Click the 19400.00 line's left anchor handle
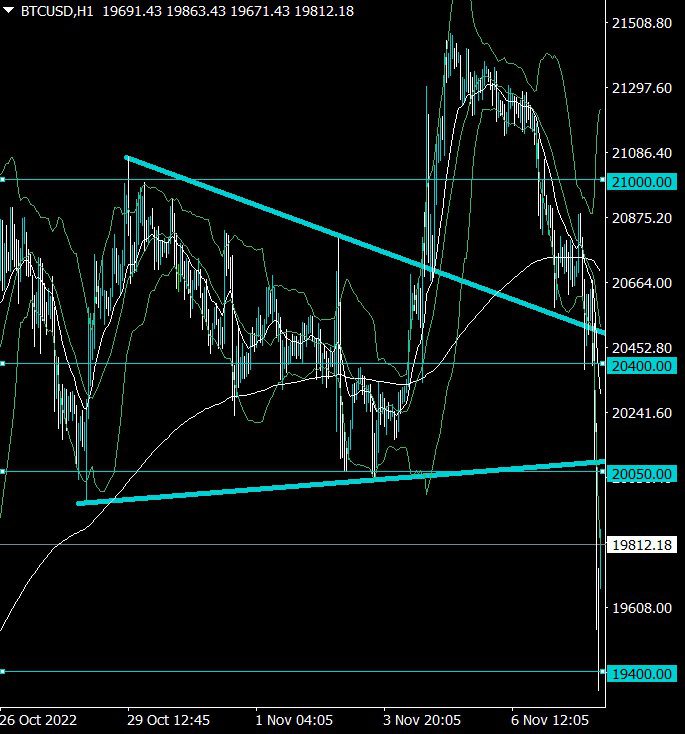Screen dimensions: 685x734 tap(2, 671)
